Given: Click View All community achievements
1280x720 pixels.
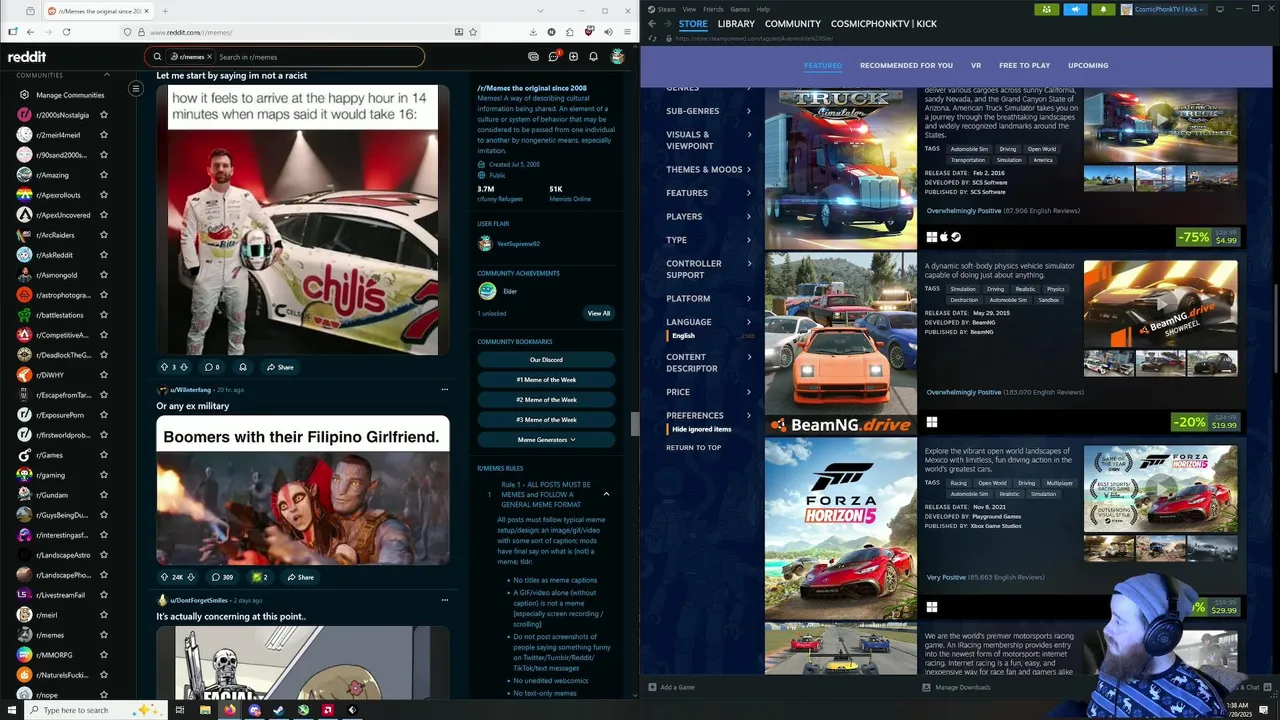Looking at the screenshot, I should pos(598,313).
